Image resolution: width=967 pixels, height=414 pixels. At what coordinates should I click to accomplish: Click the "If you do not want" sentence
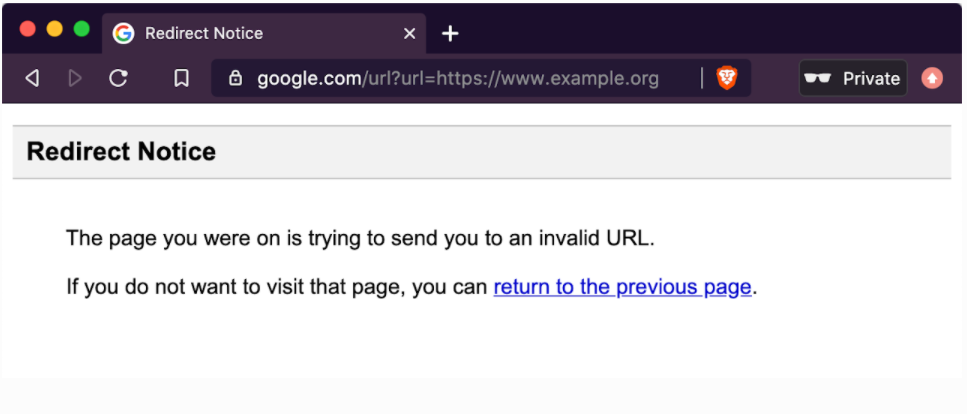point(278,287)
